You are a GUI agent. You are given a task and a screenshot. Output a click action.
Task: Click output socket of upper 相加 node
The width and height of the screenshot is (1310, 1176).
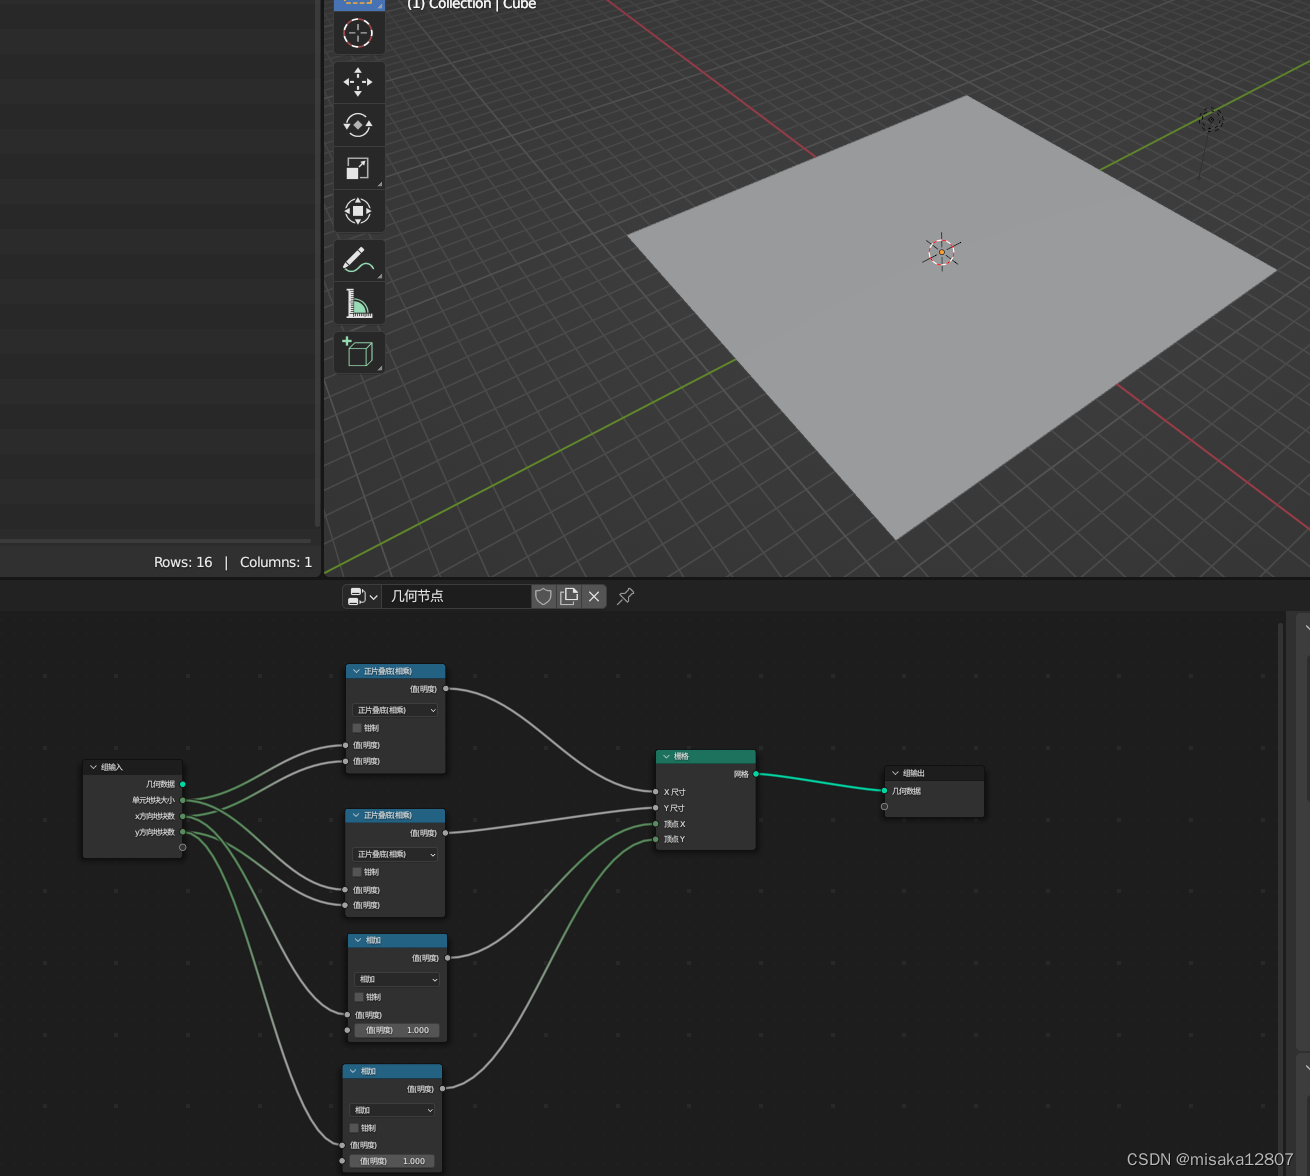(448, 958)
